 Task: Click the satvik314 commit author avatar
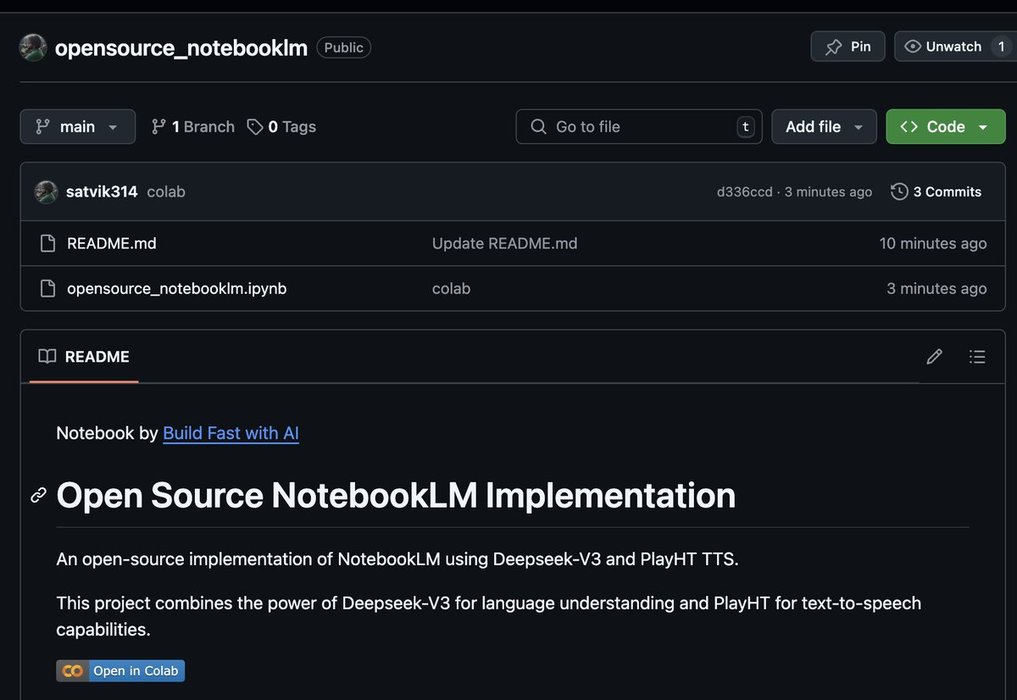tap(46, 192)
